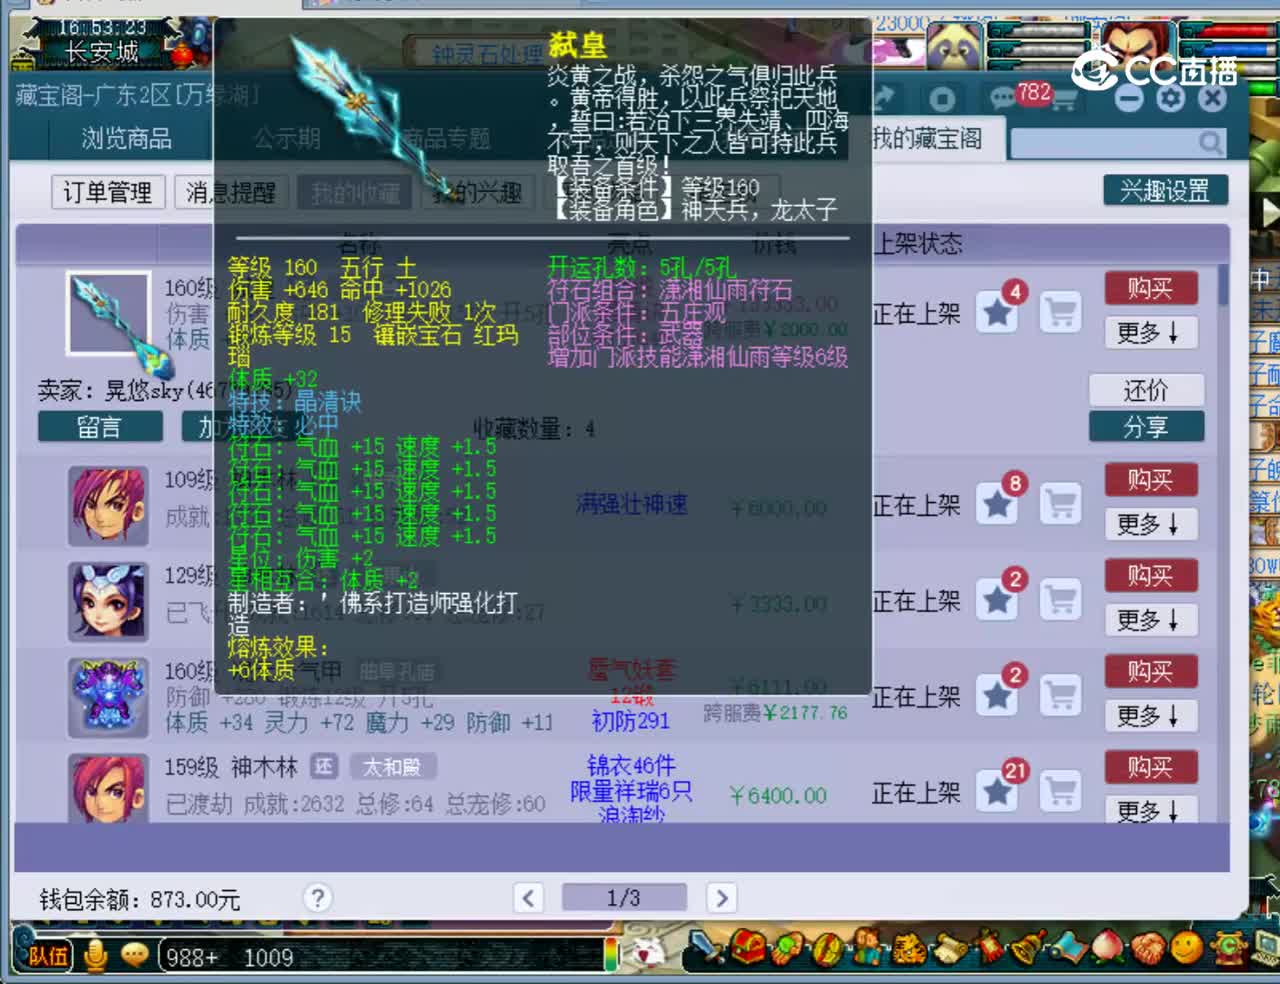Open messages icon with 782 badge
Screen dimensions: 1280x984
coord(1003,97)
